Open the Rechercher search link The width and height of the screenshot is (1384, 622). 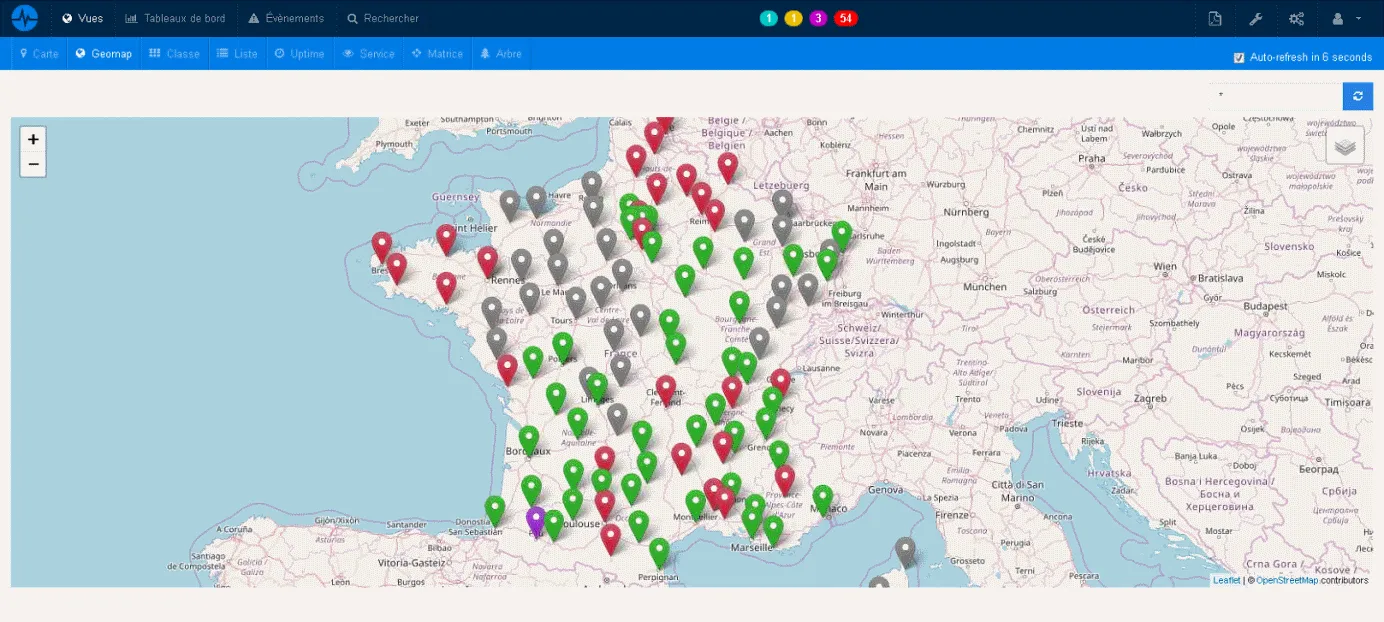coord(383,18)
